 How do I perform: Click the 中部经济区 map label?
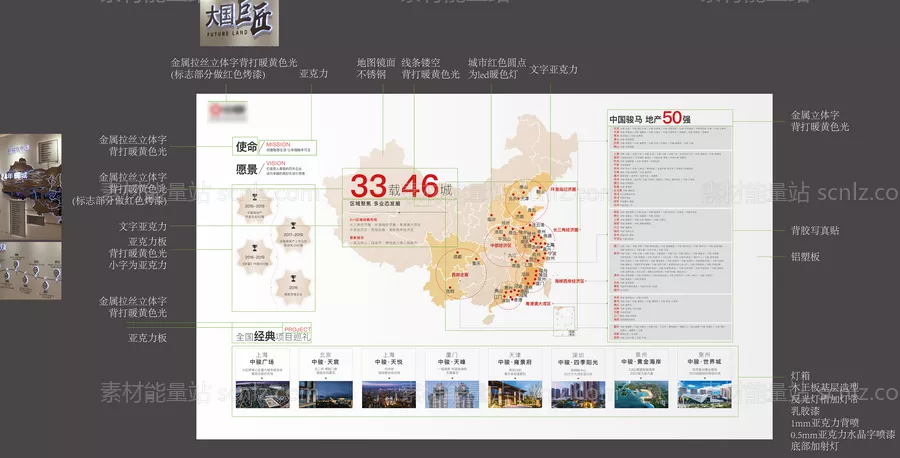tap(501, 245)
